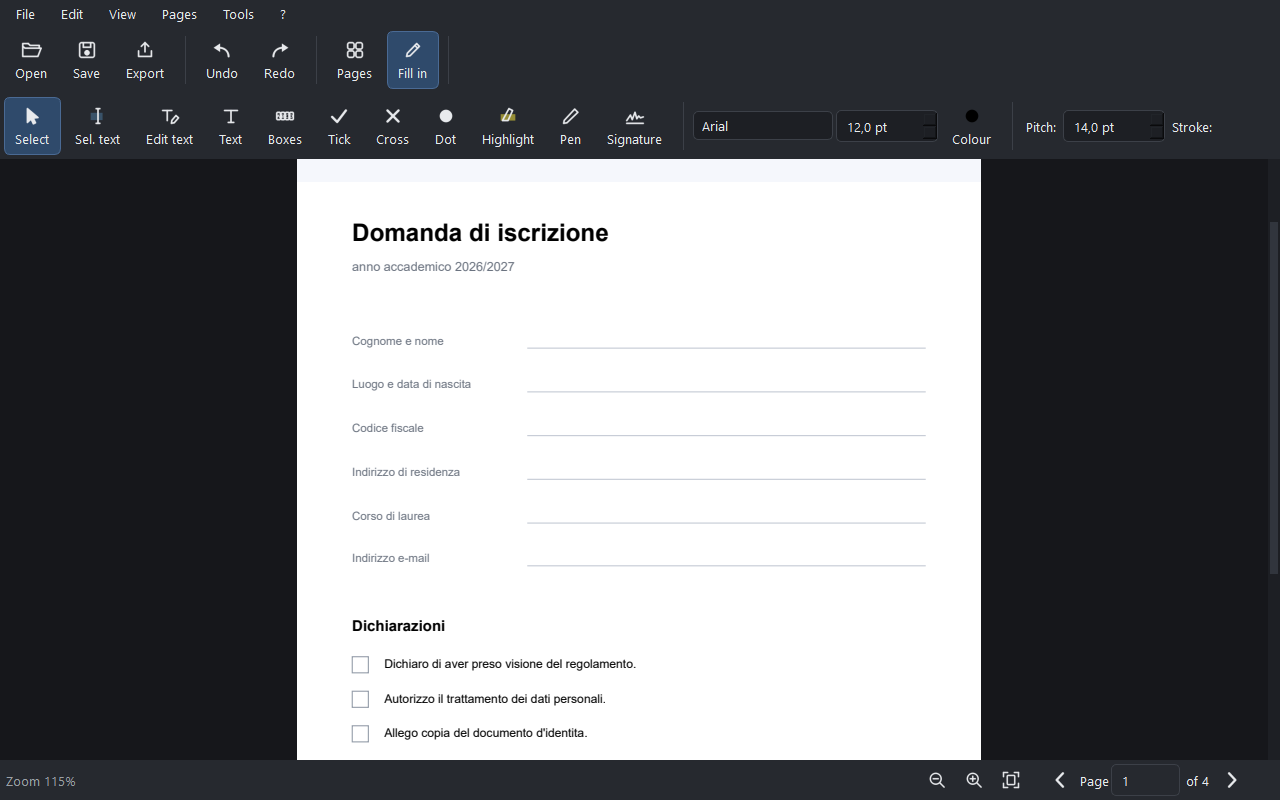This screenshot has height=800, width=1280.
Task: Click the 'Zoom 115%' status text
Action: 41,781
